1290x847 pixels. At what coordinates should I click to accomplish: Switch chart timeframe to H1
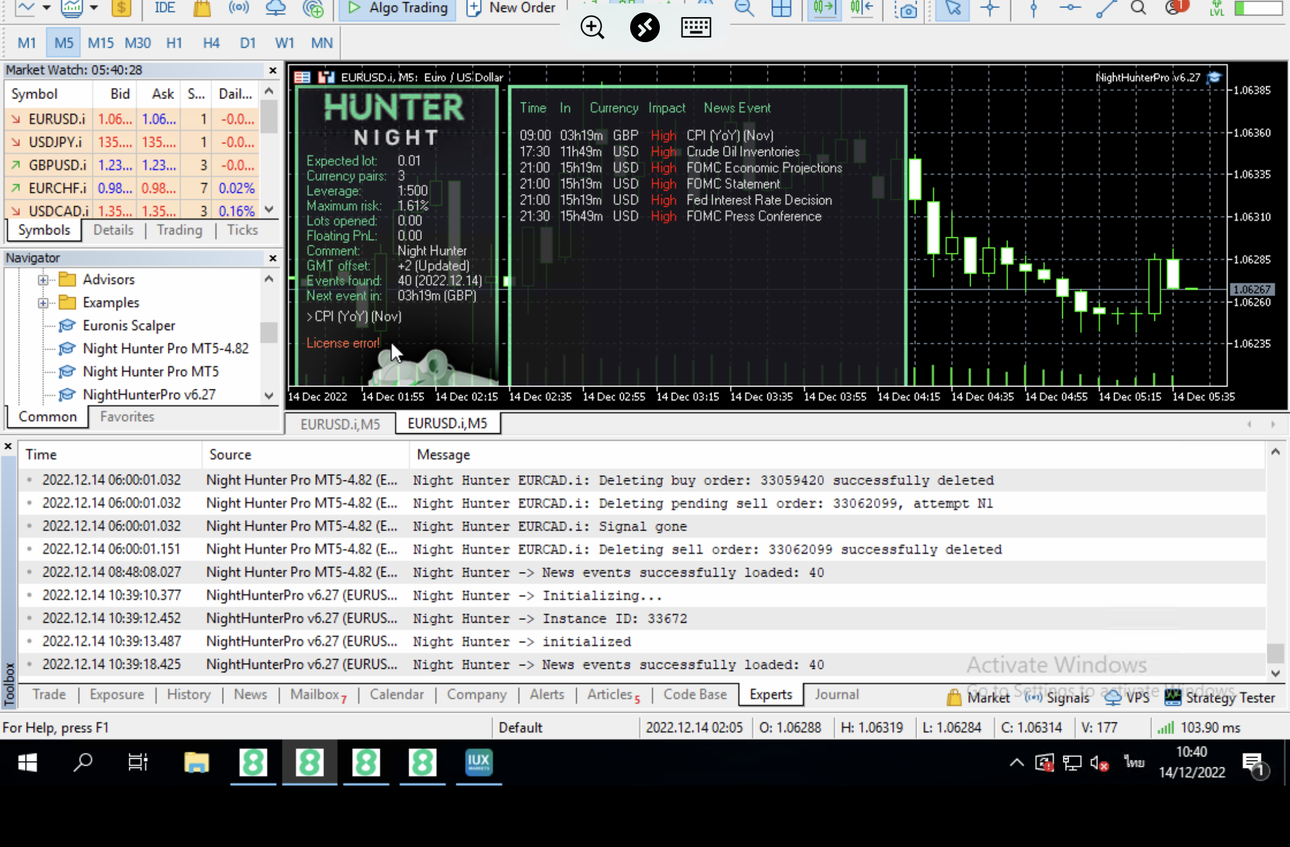[174, 43]
